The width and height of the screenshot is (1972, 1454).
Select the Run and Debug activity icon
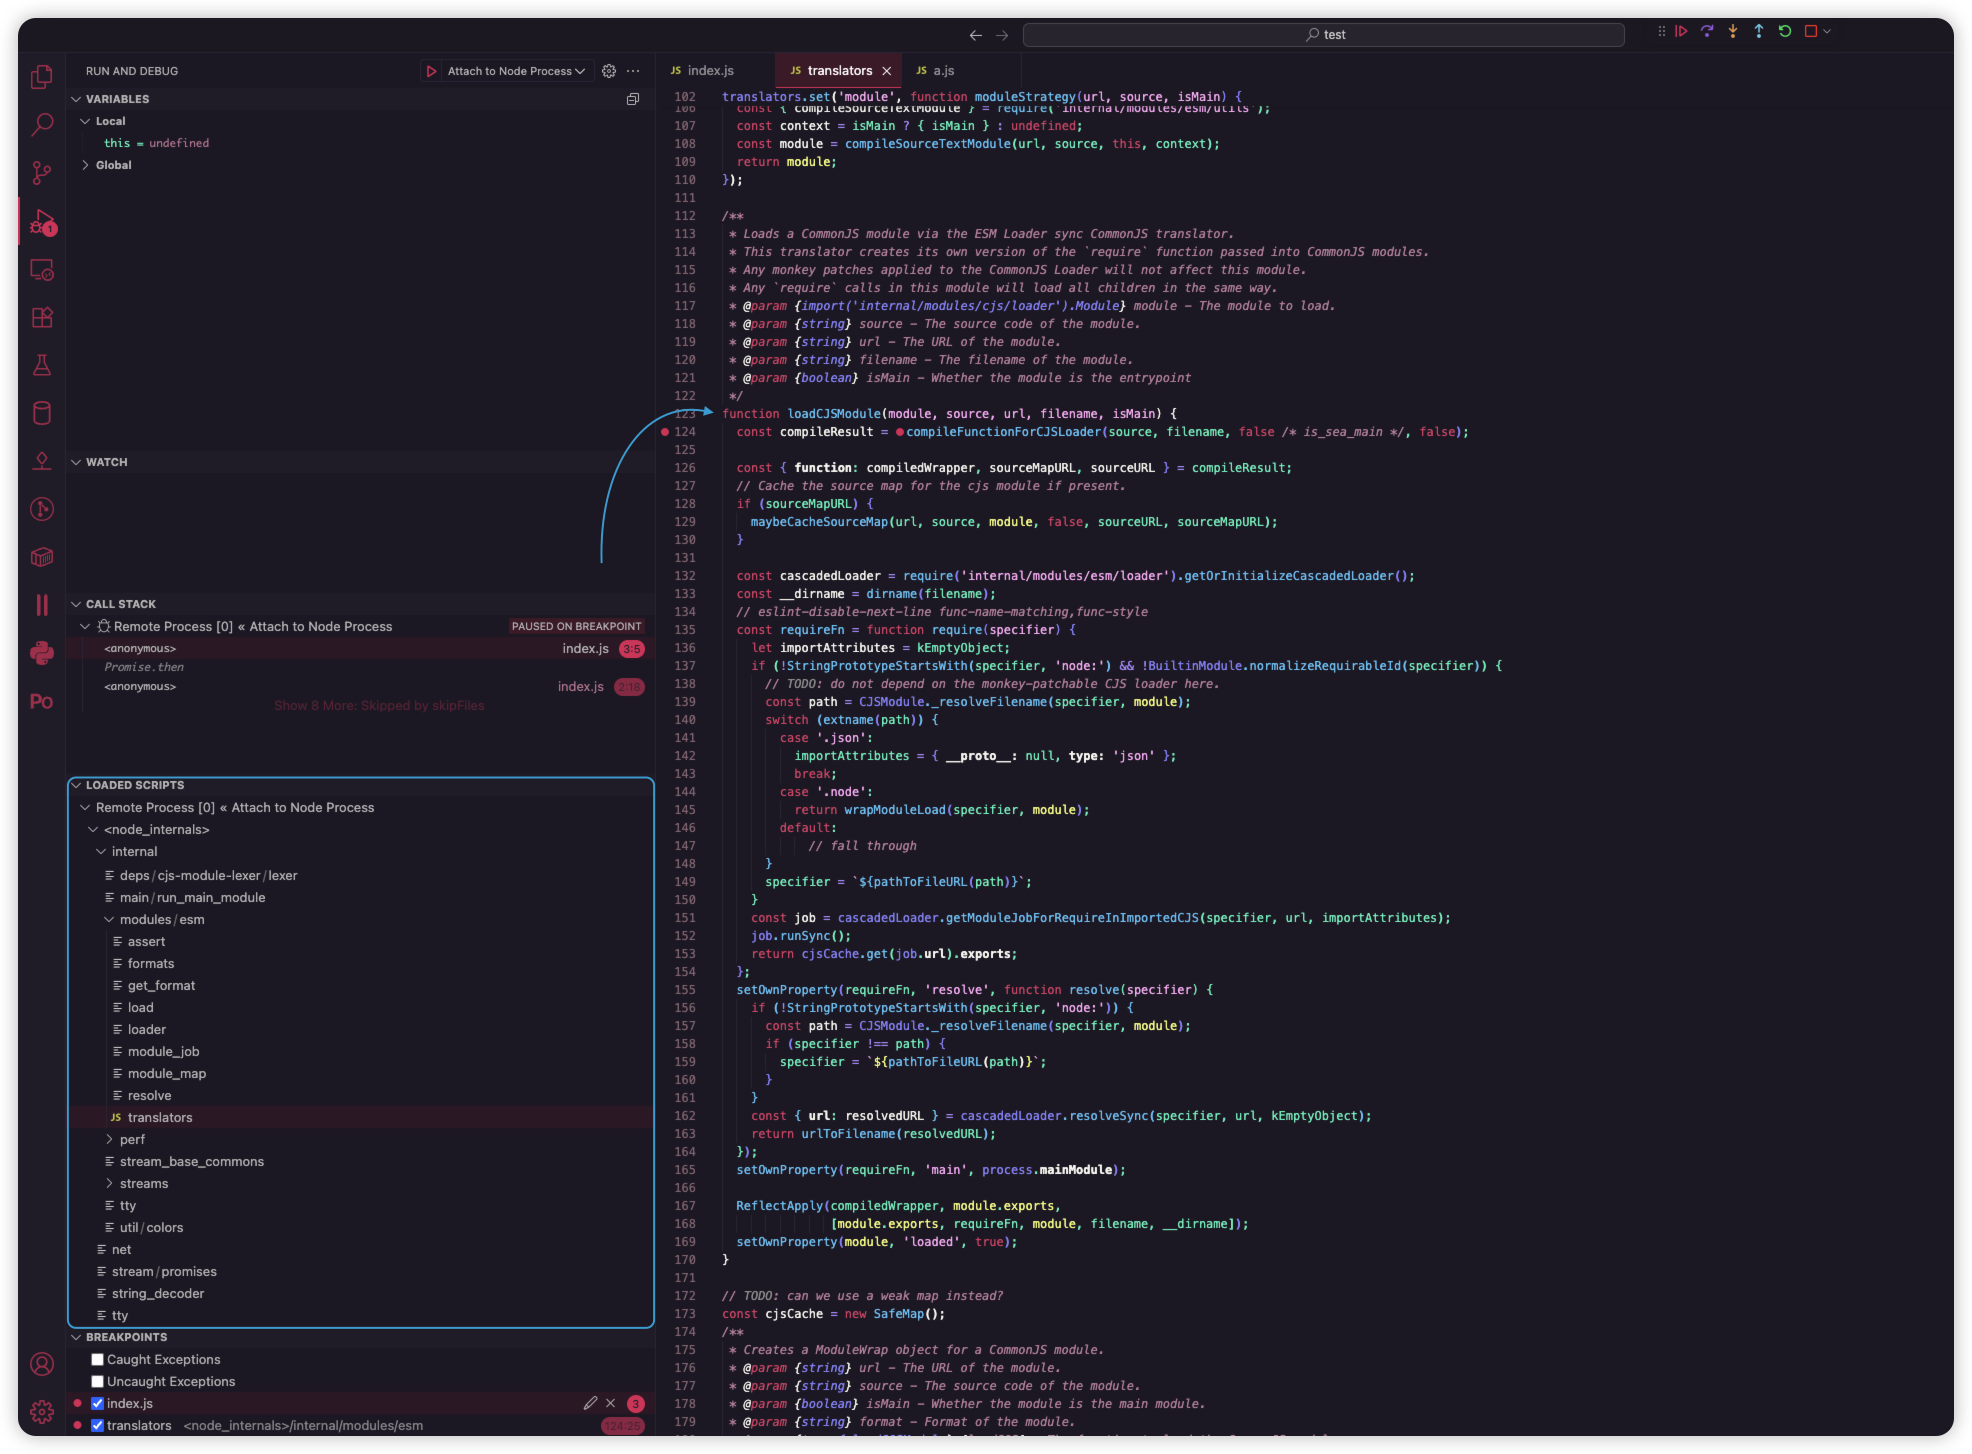pyautogui.click(x=42, y=221)
